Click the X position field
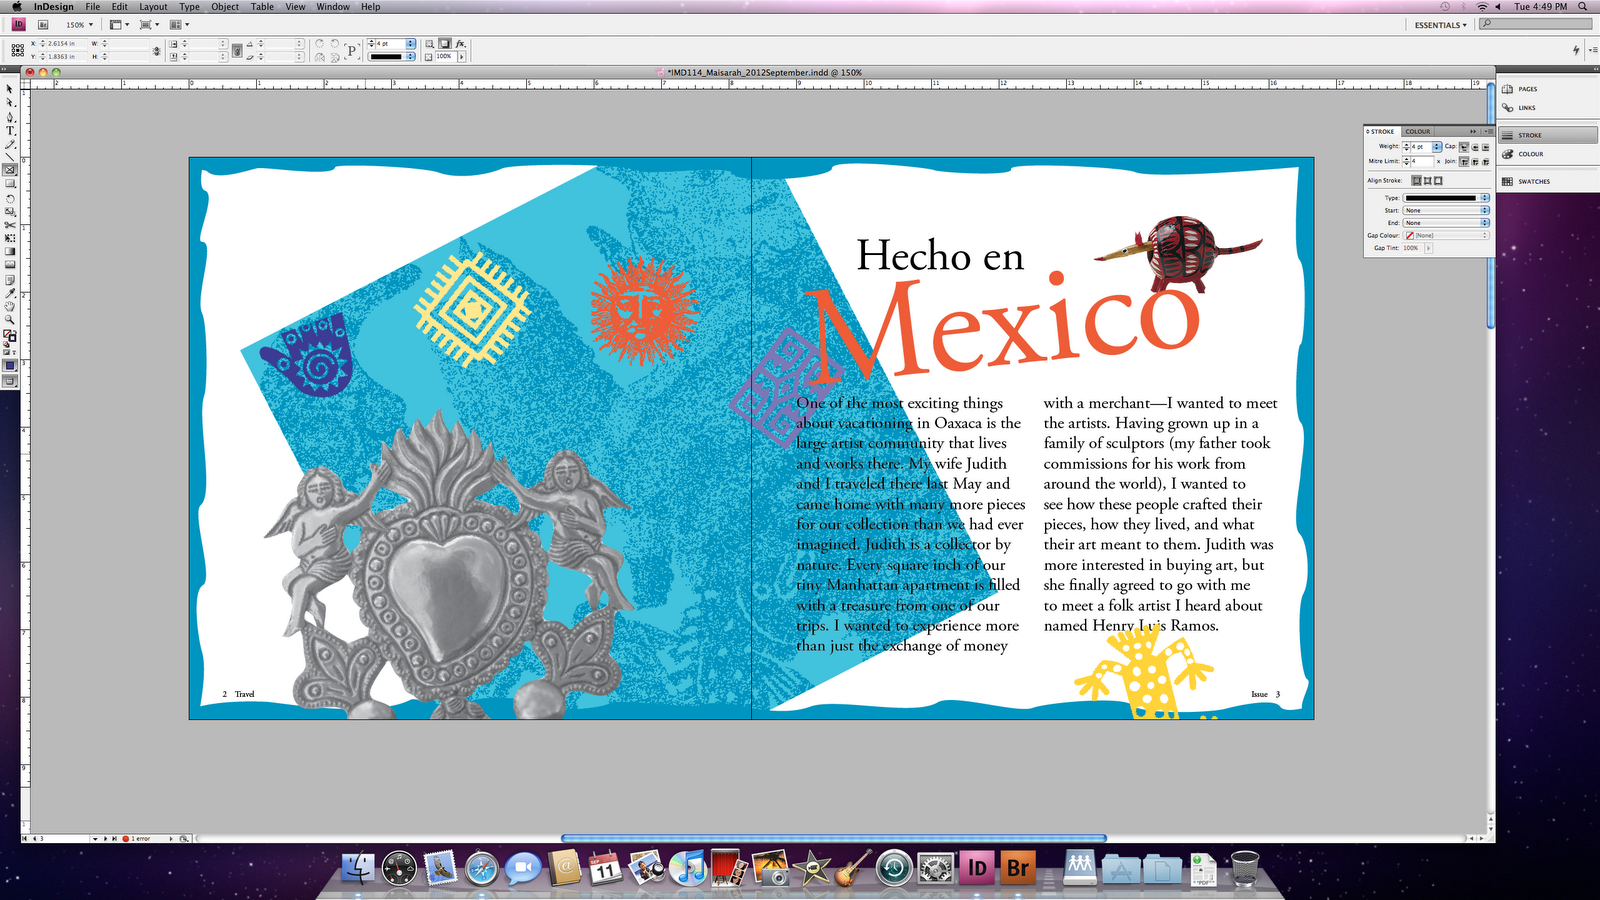 tap(67, 44)
